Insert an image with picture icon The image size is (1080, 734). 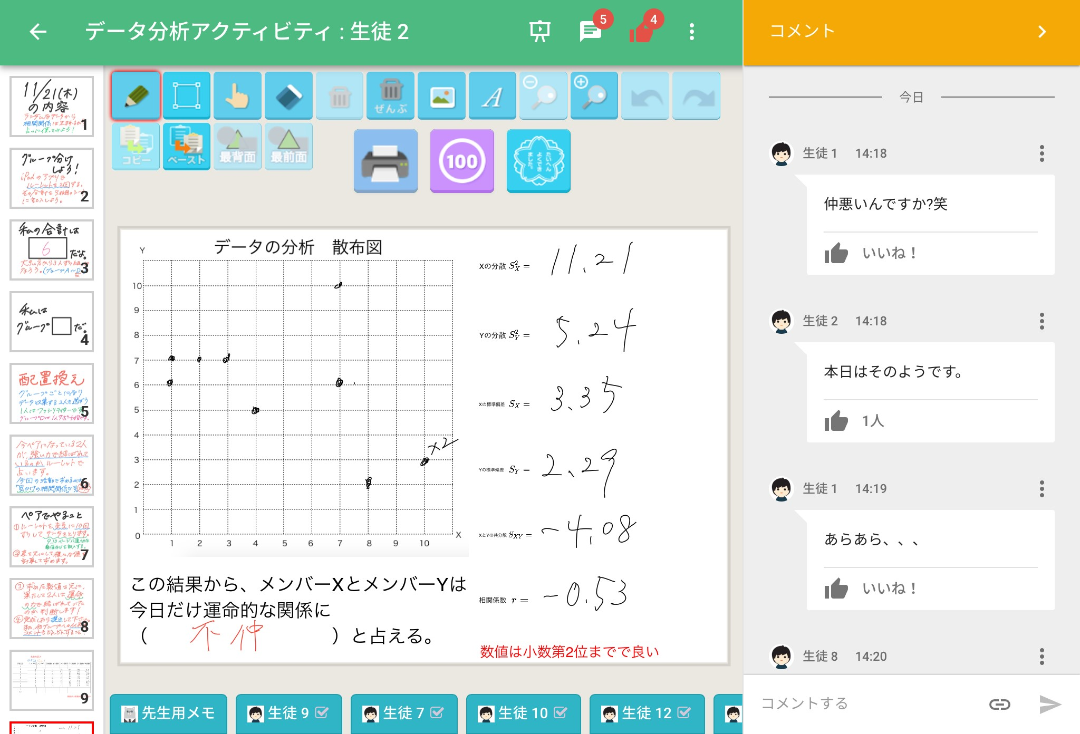click(x=442, y=96)
